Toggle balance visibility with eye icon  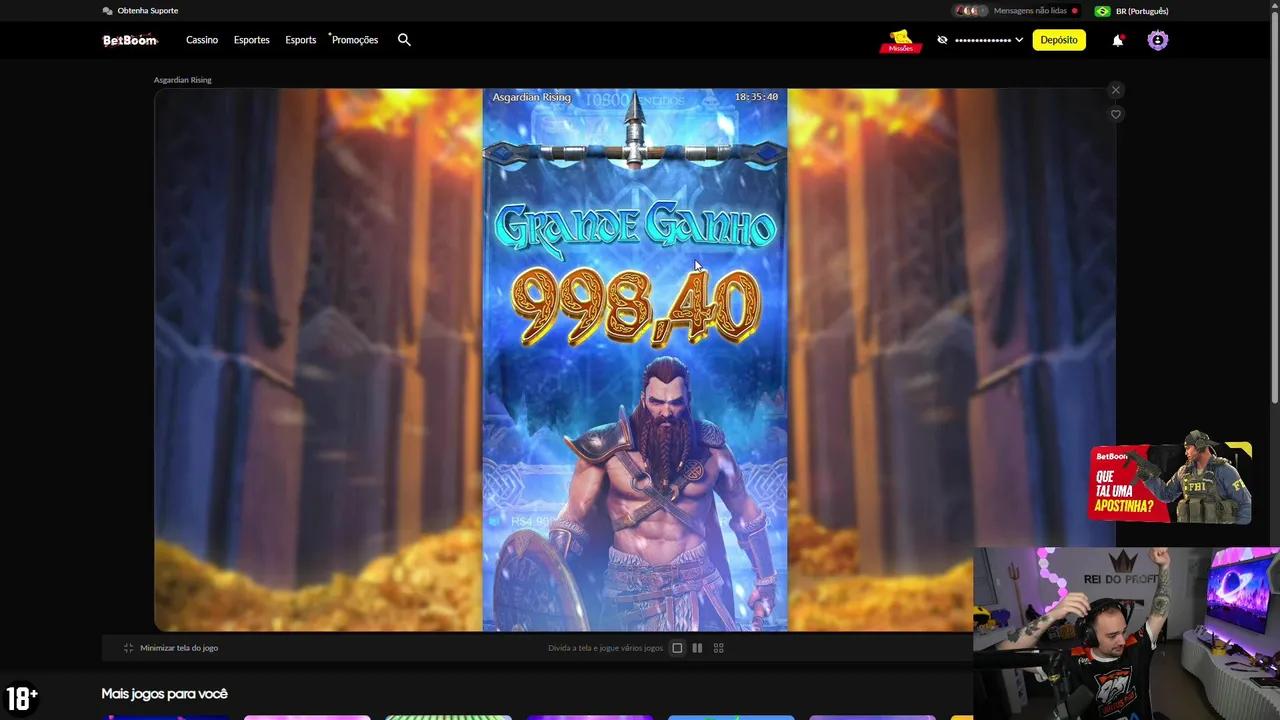point(941,40)
